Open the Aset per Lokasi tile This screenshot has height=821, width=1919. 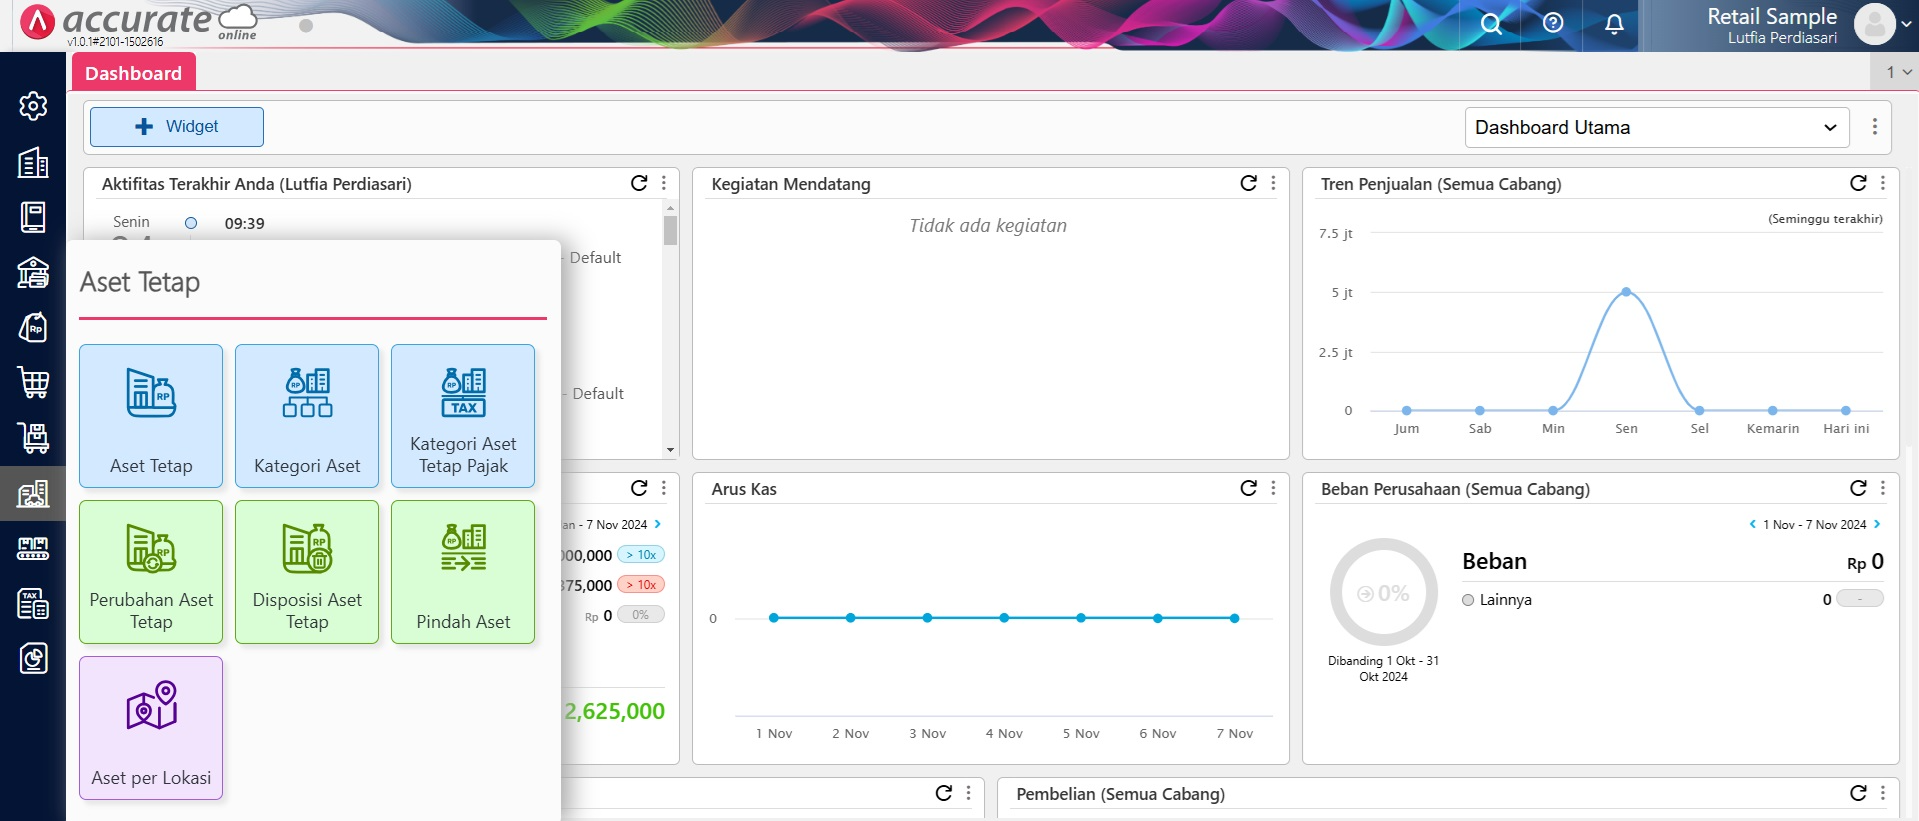[151, 728]
